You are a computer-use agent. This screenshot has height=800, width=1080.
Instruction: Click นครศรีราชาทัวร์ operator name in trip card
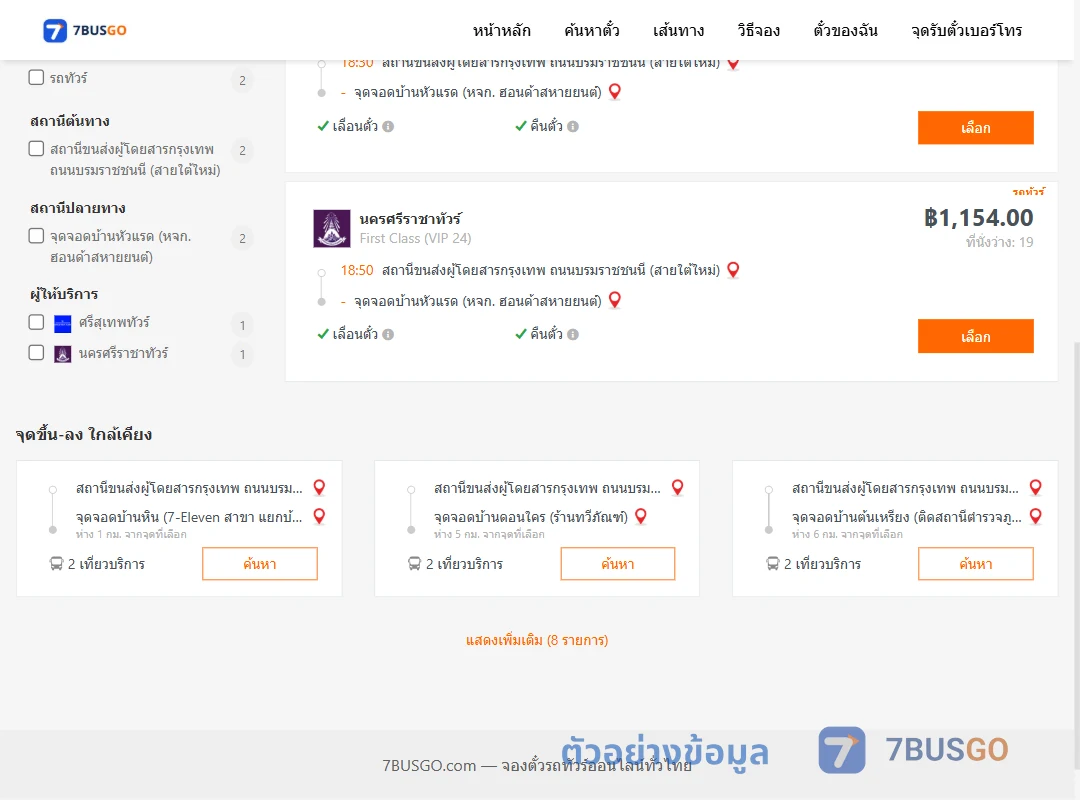click(411, 219)
